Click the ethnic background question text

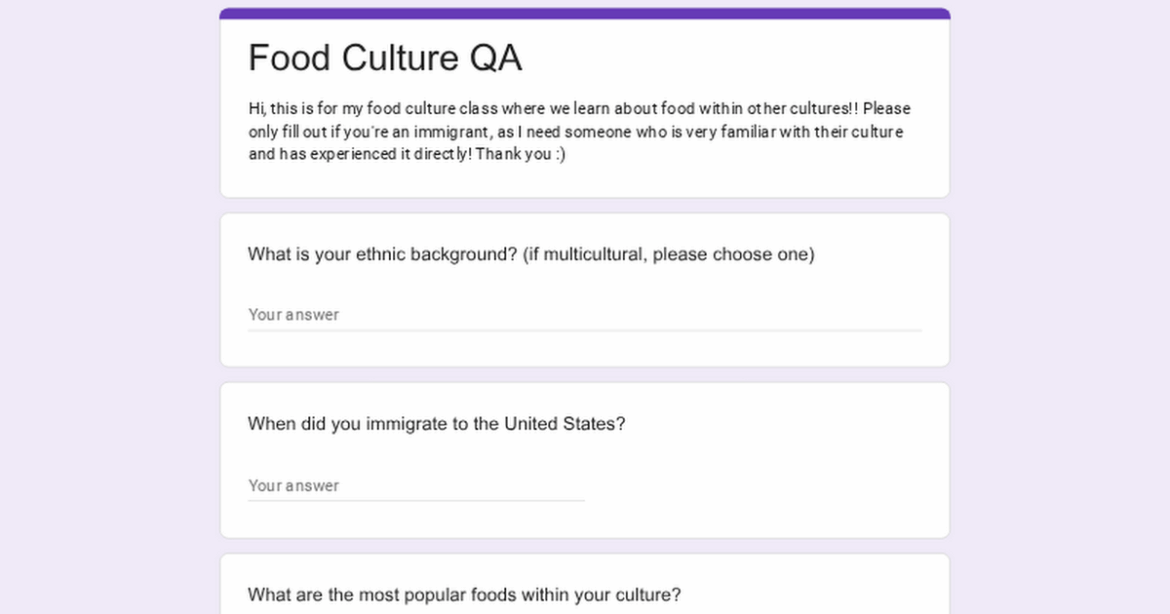[x=531, y=254]
